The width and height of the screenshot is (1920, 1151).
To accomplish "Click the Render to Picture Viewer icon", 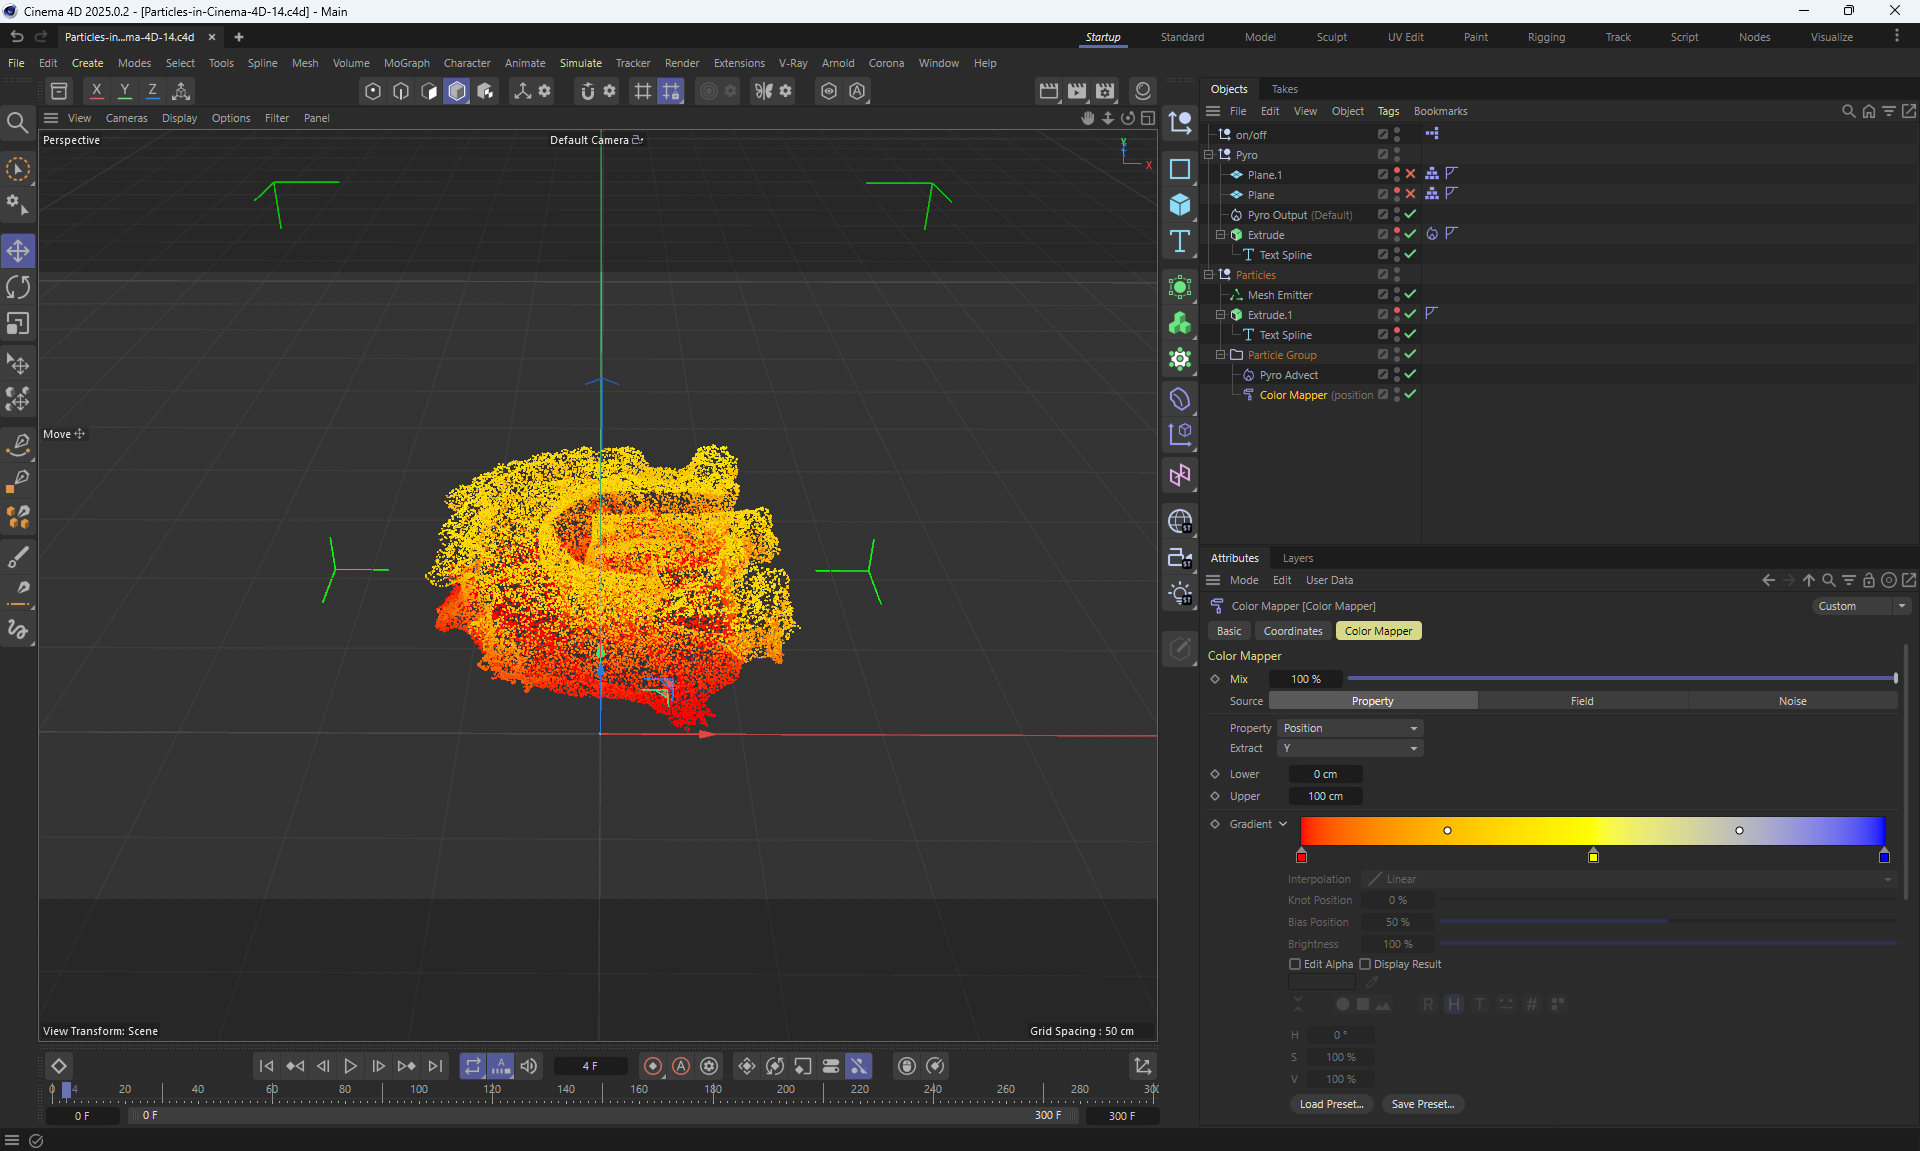I will tap(1077, 91).
